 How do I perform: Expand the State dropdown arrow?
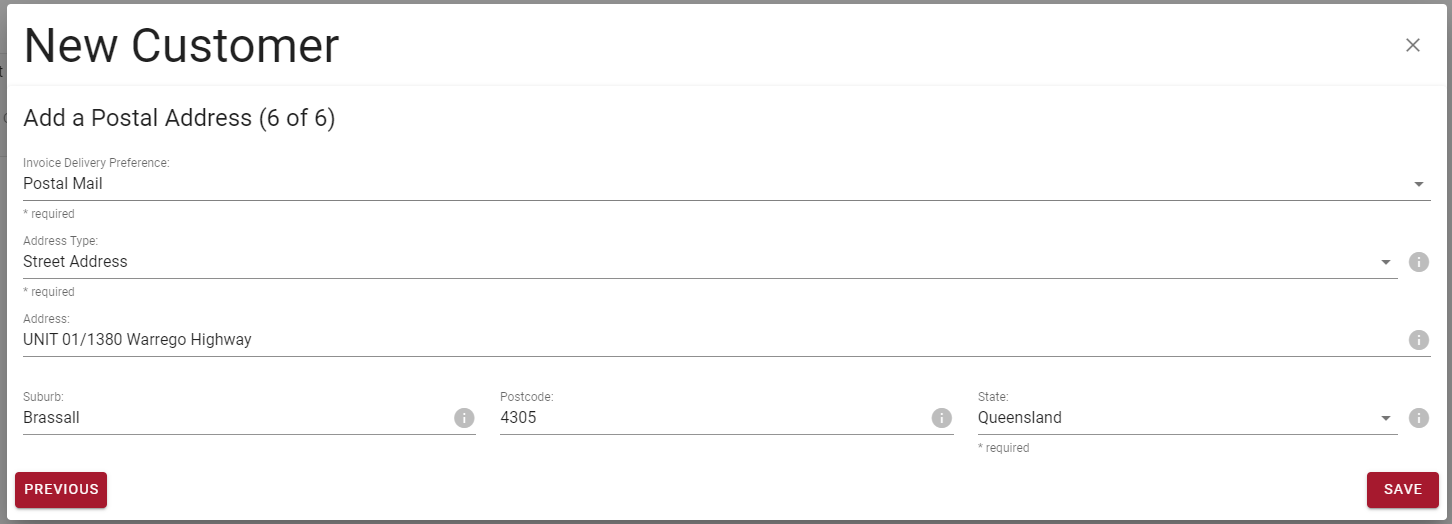[x=1386, y=418]
